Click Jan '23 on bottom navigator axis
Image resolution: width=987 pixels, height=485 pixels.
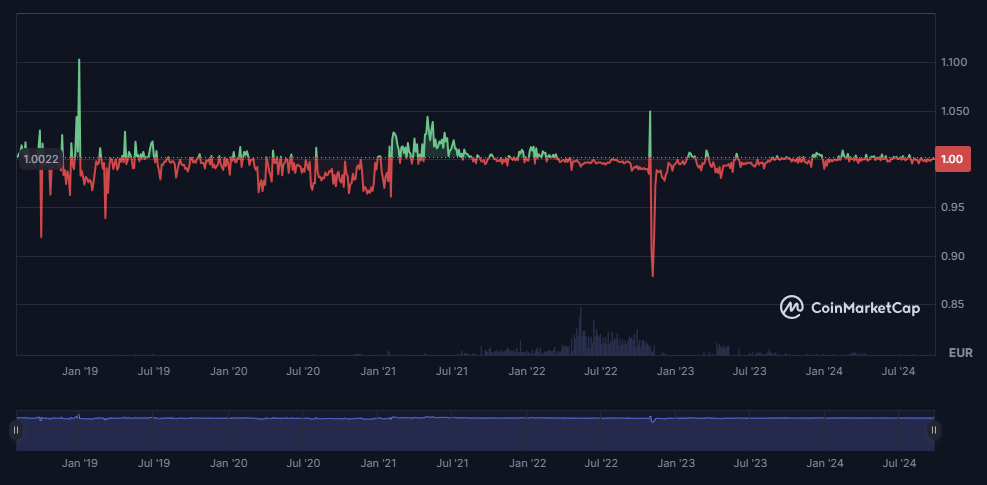point(675,464)
